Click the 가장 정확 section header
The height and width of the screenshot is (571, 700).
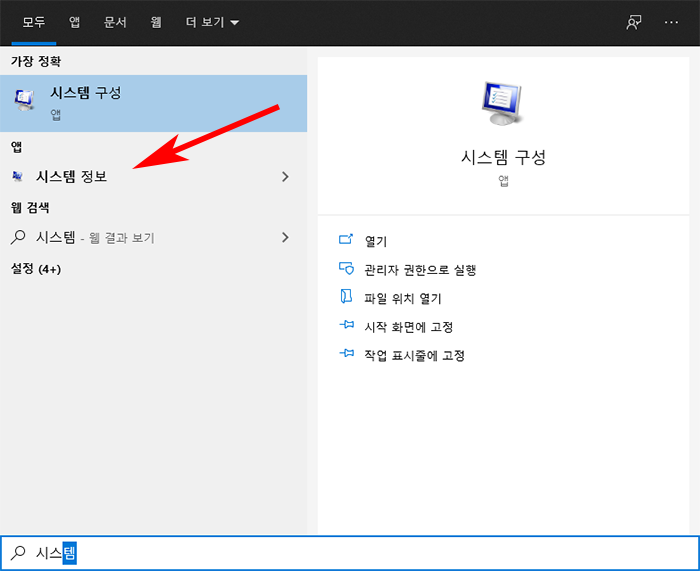click(36, 61)
